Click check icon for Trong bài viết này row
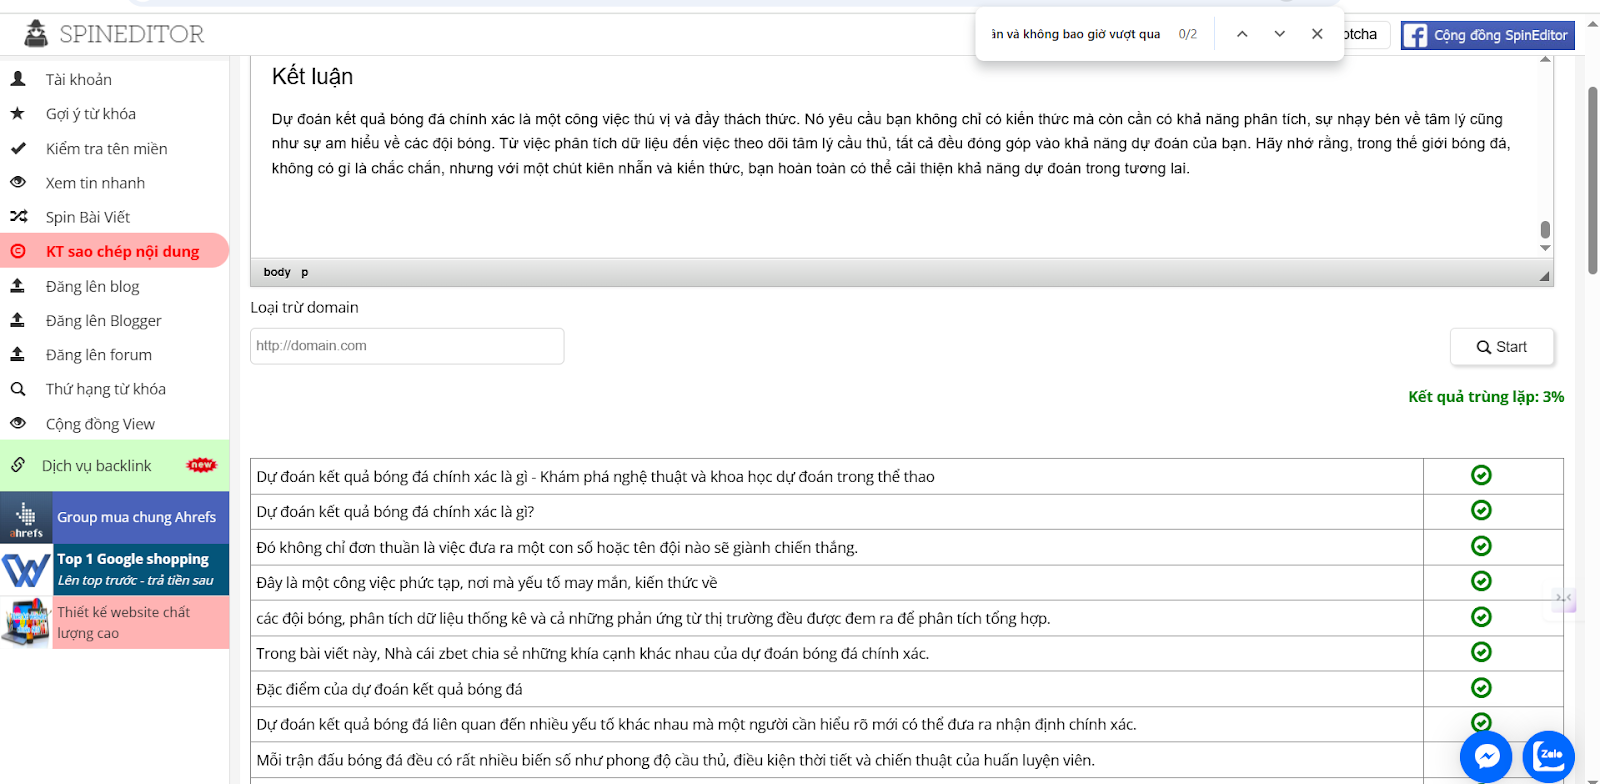The width and height of the screenshot is (1600, 784). coord(1481,652)
